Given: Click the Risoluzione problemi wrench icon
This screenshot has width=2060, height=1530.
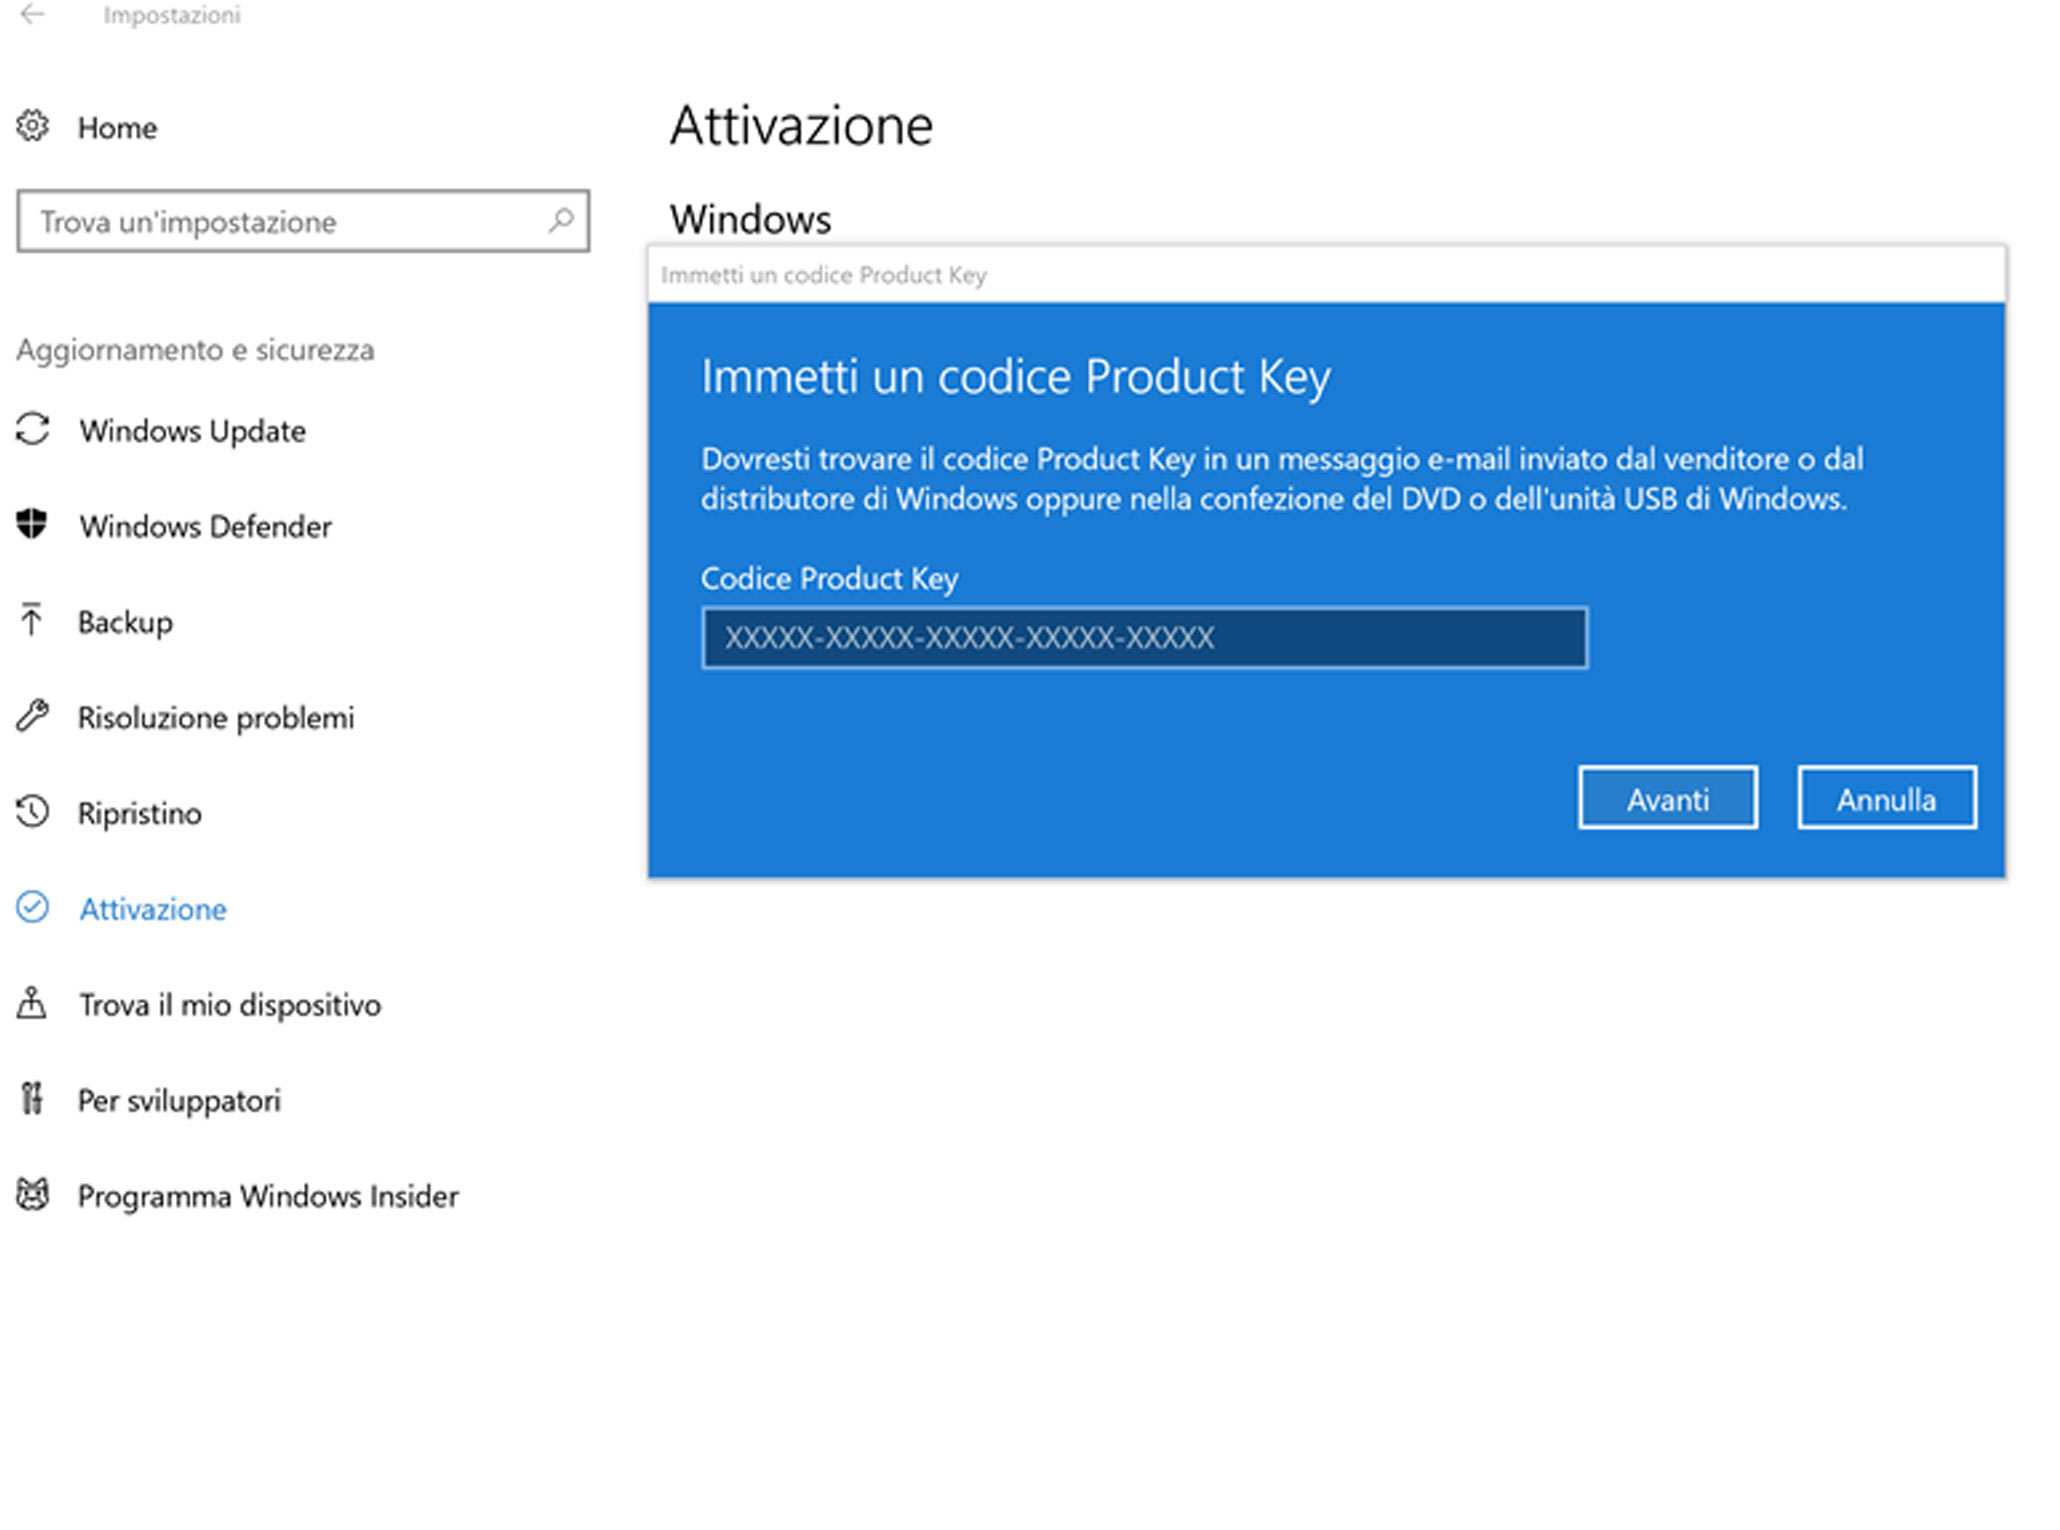Looking at the screenshot, I should coord(32,716).
